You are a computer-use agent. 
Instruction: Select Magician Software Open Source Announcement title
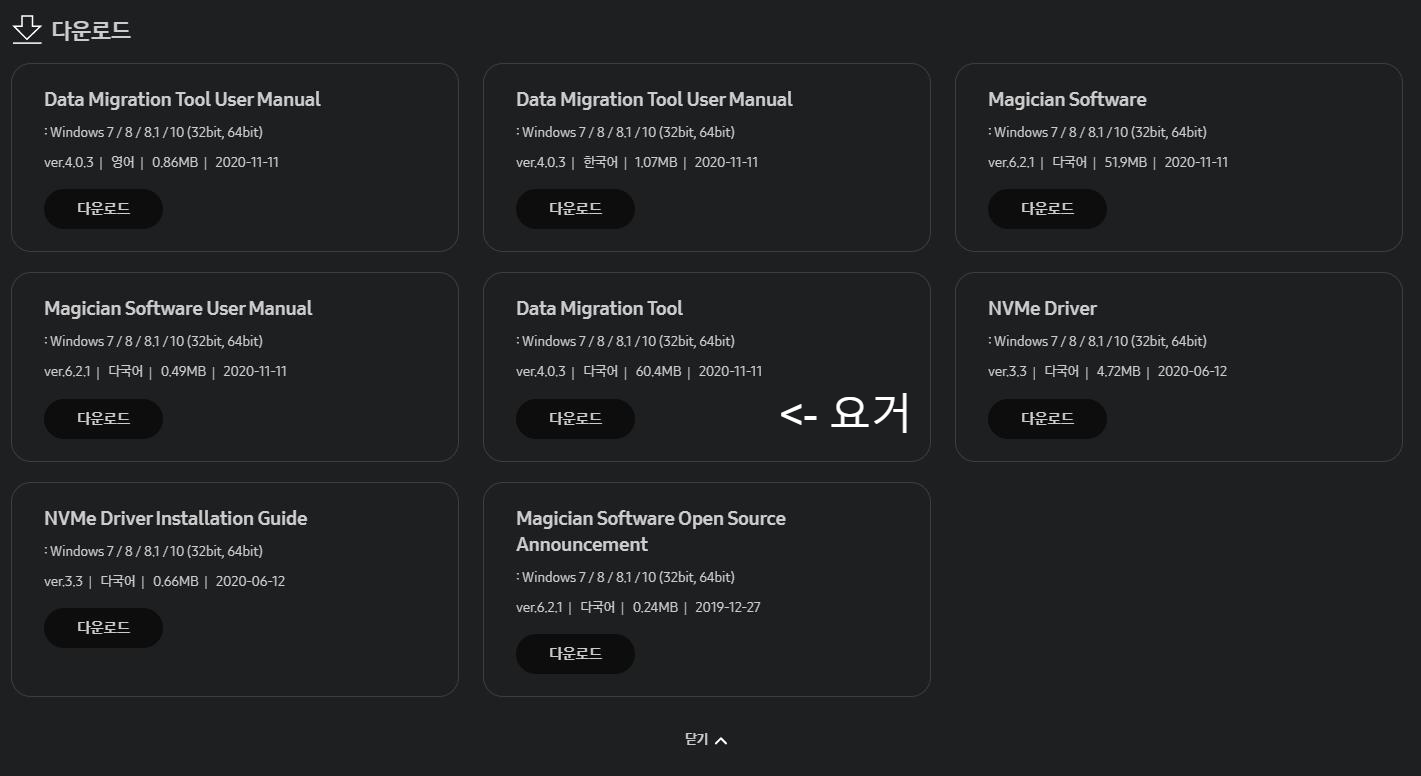(651, 531)
